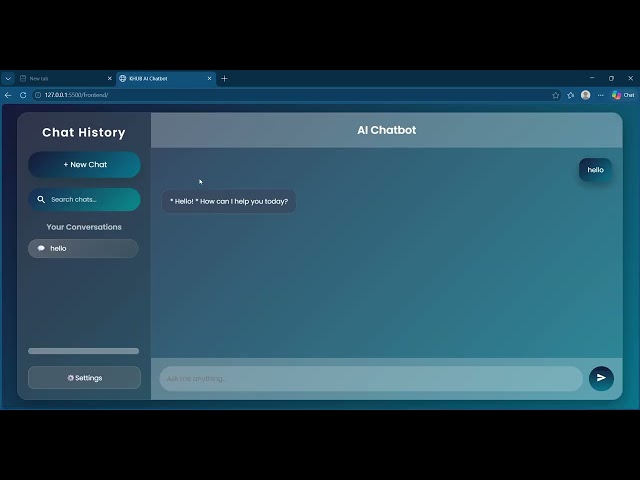640x480 pixels.
Task: Focus the Search chats field
Action: tap(84, 199)
